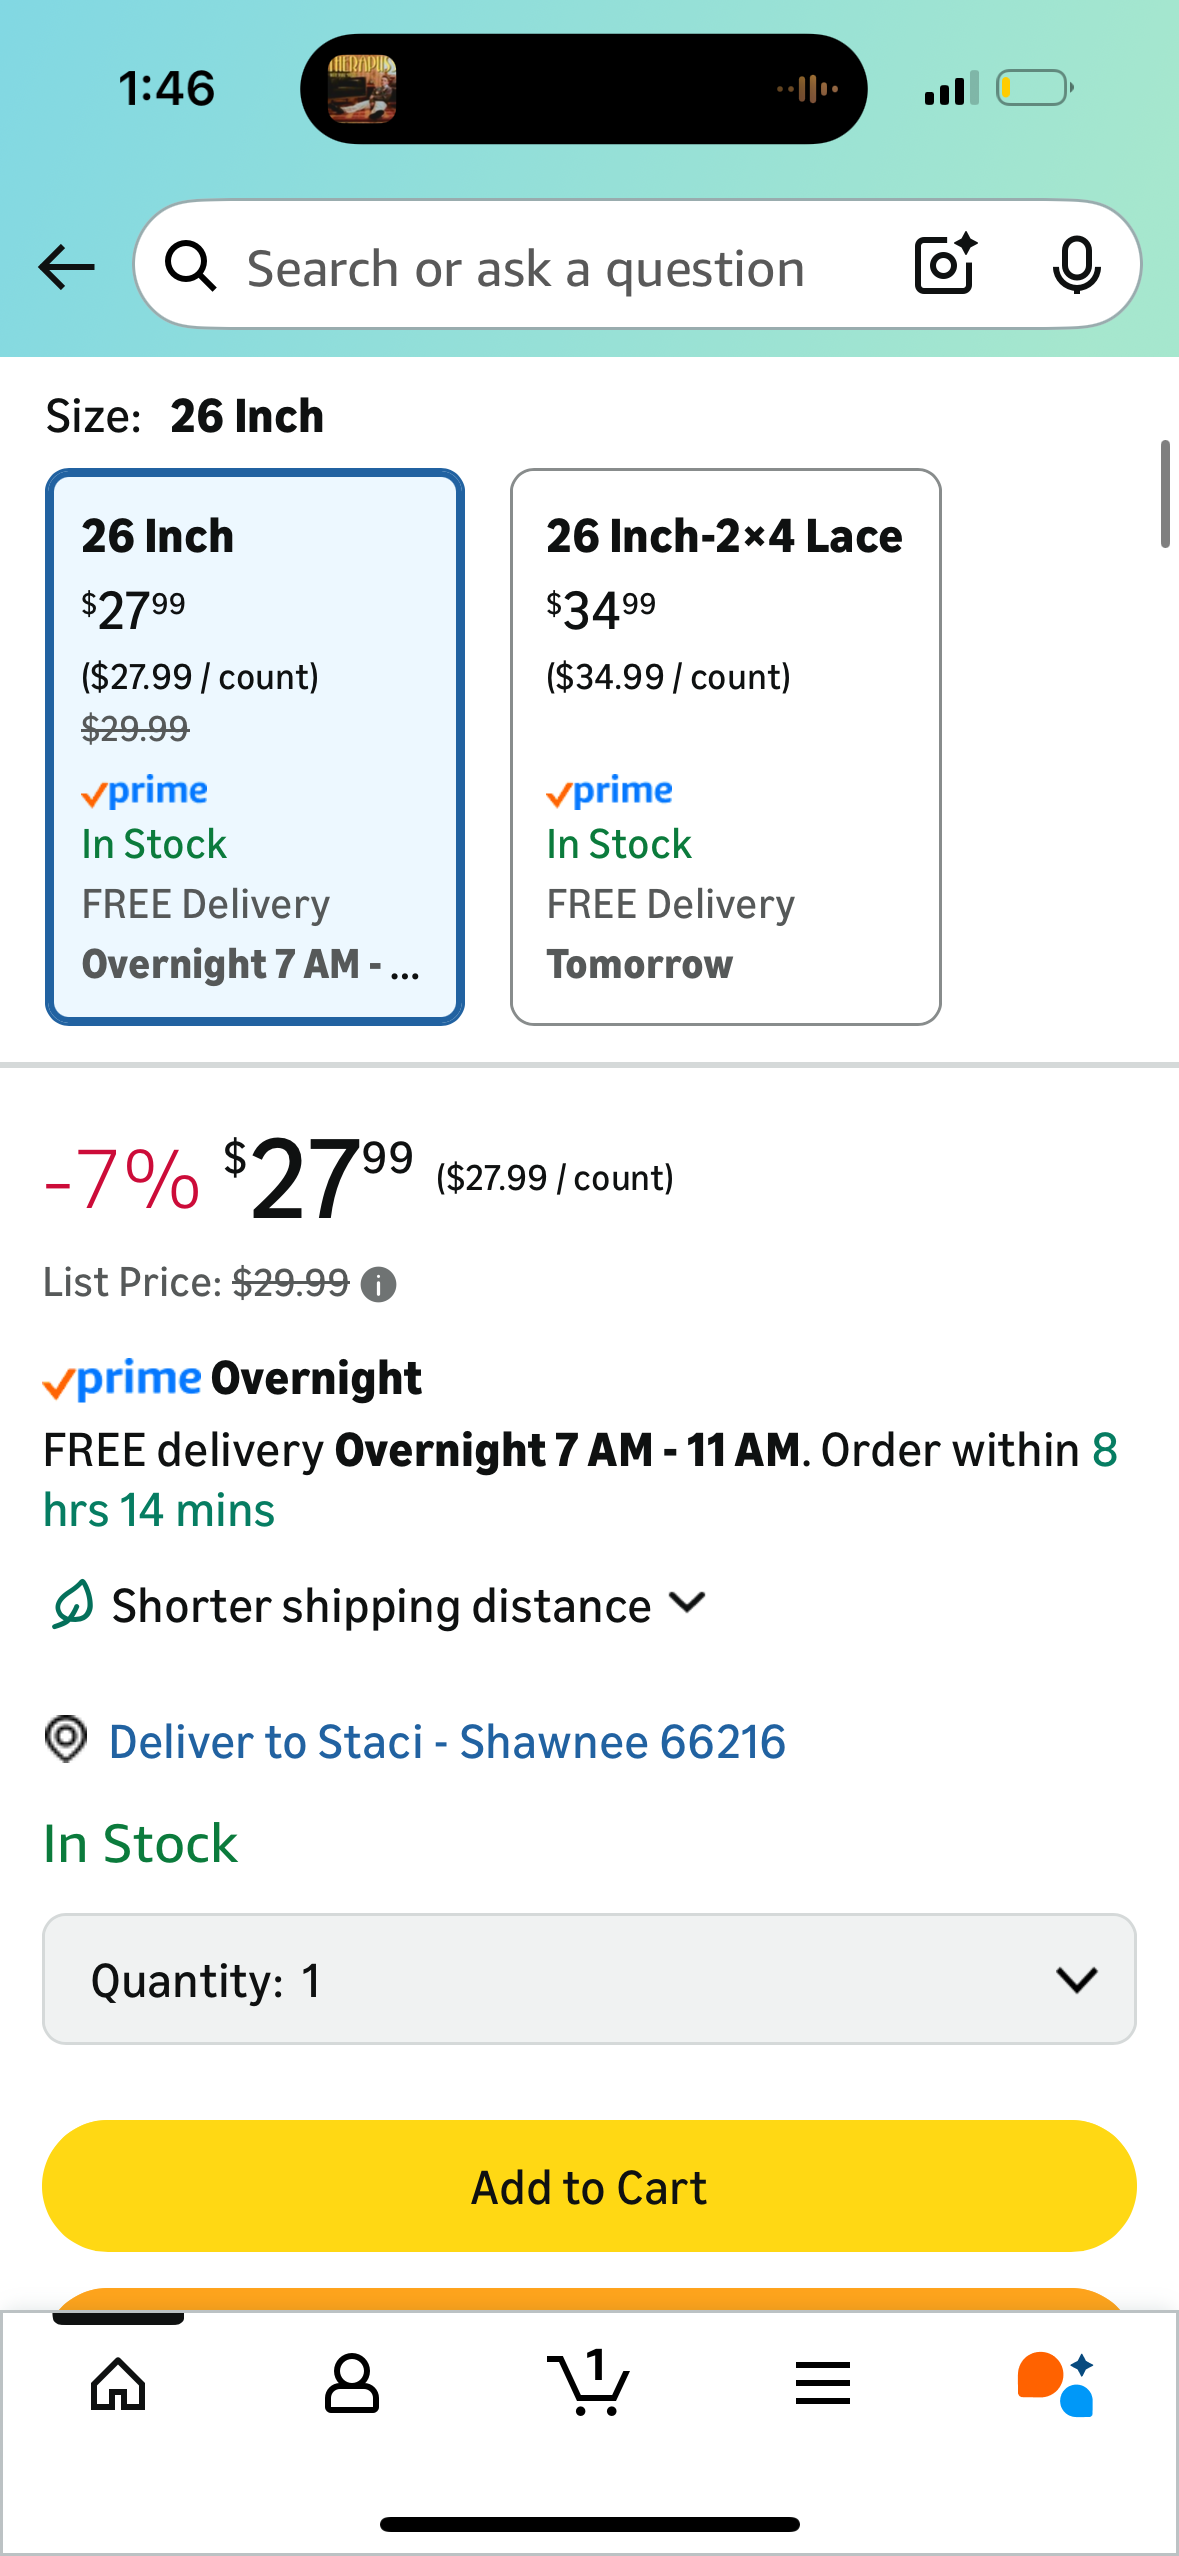
Task: Open the account profile tab
Action: (352, 2384)
